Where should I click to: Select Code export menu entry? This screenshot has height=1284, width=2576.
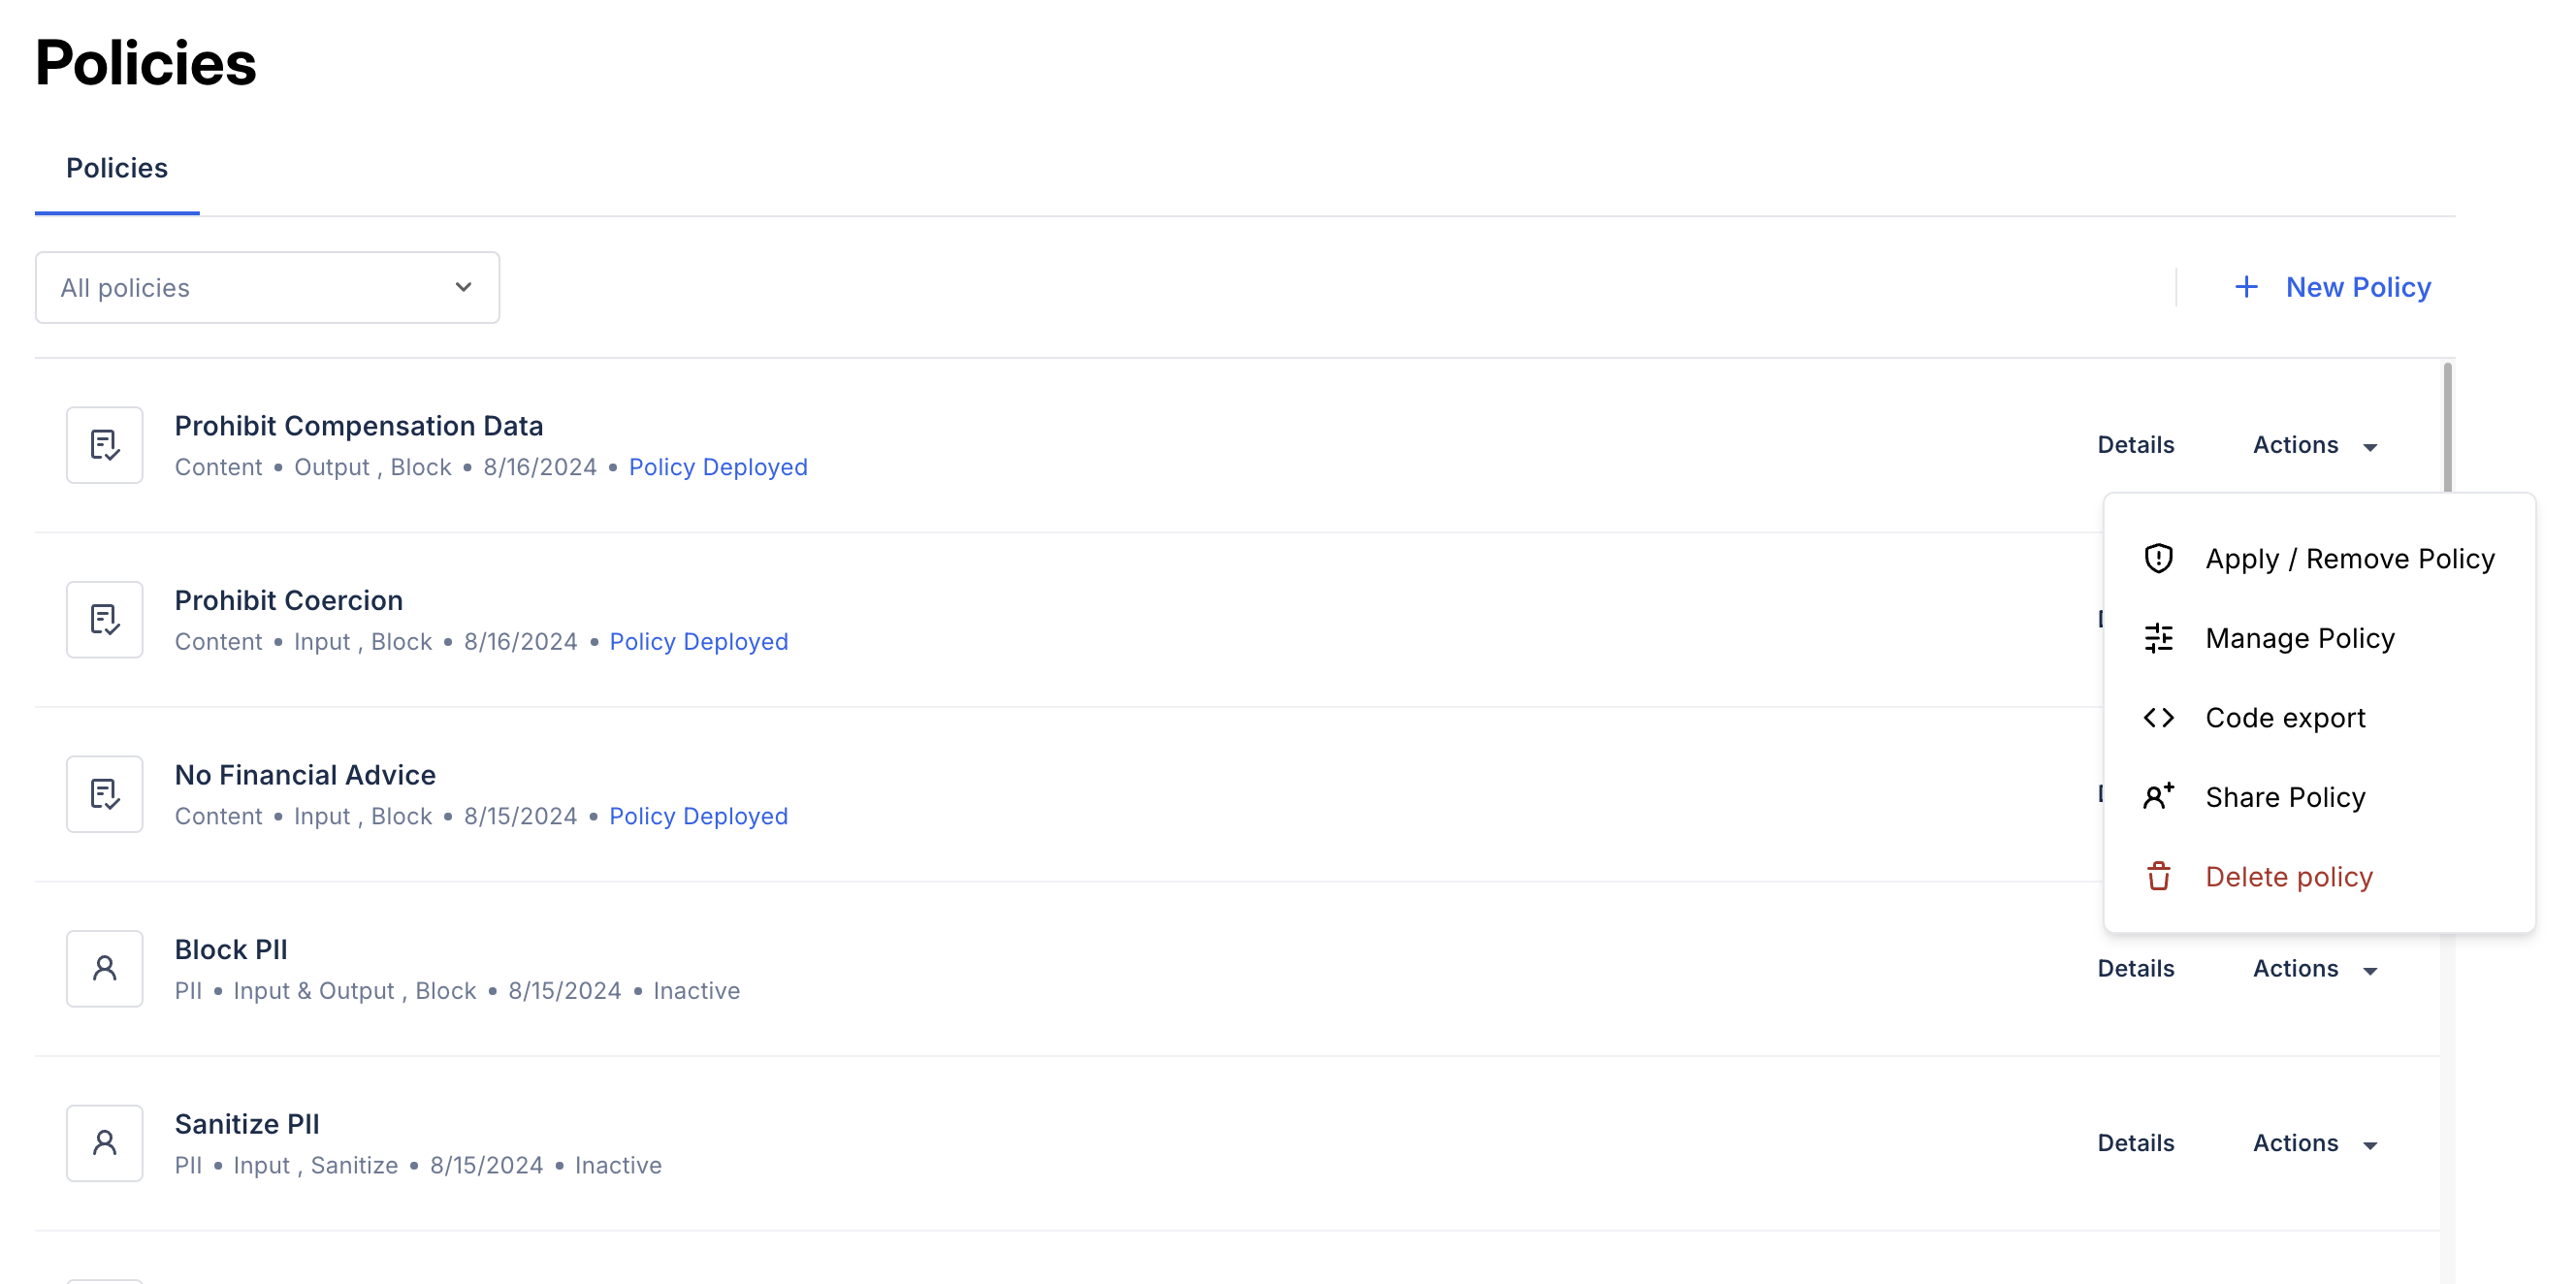pos(2319,718)
